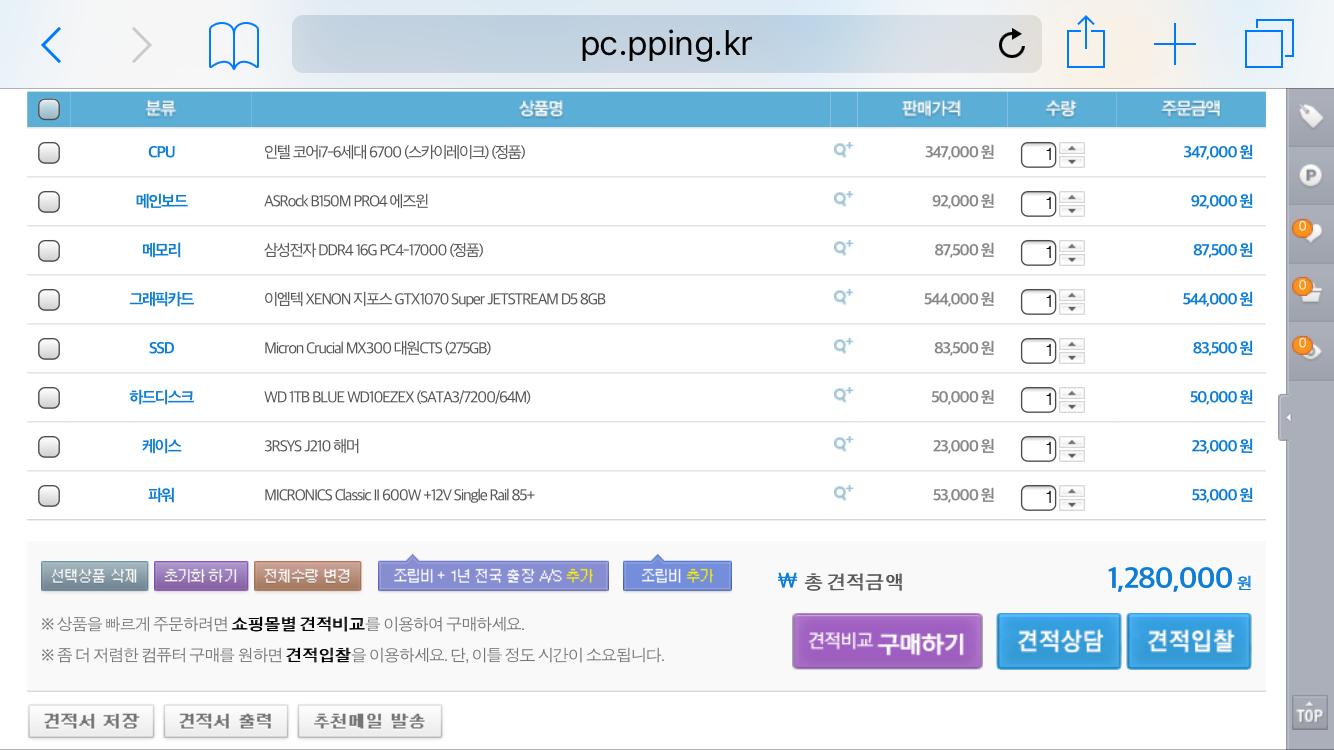
Task: Open the Safari share sheet
Action: (1084, 43)
